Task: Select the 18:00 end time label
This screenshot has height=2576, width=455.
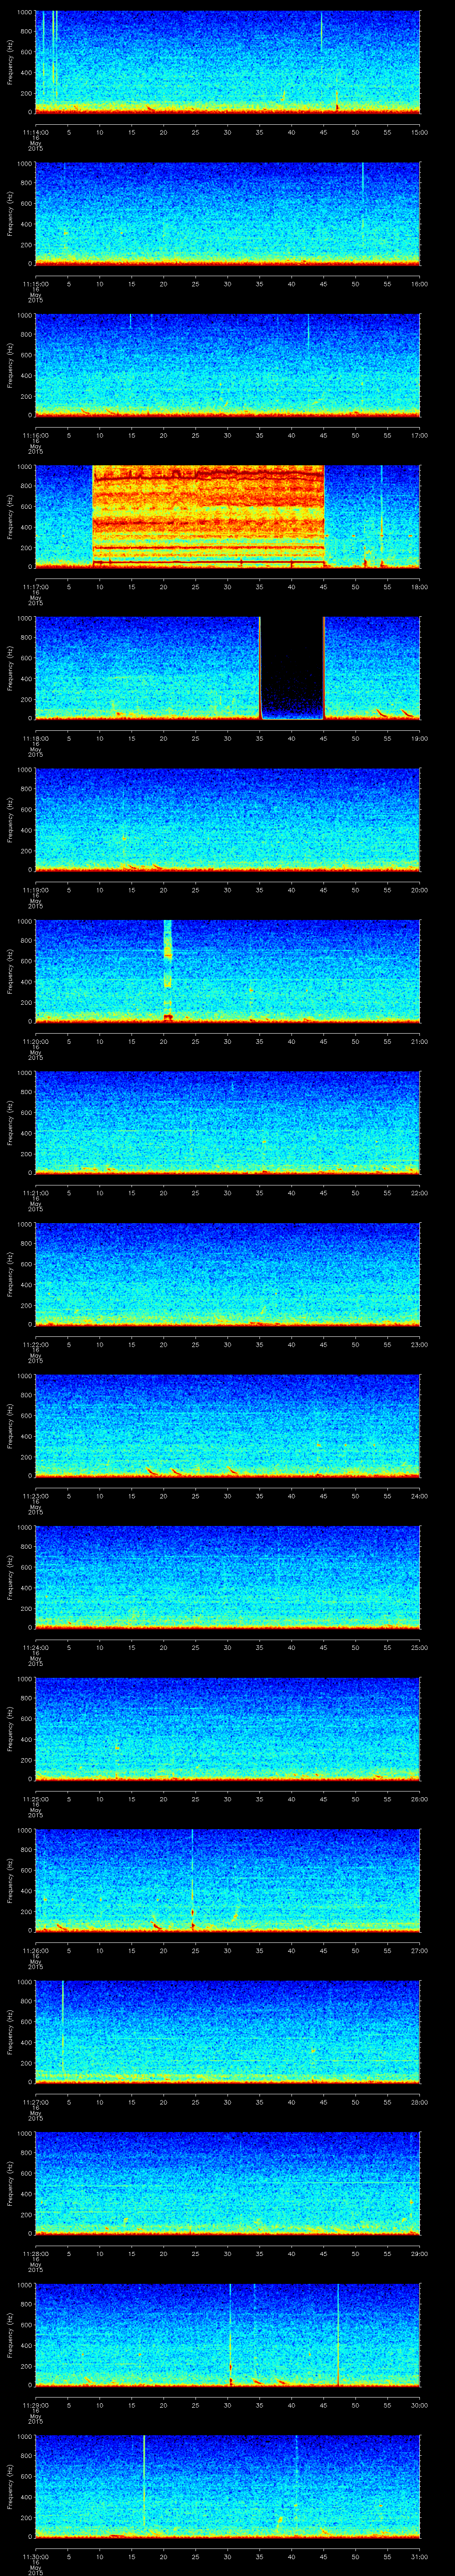Action: tap(420, 587)
